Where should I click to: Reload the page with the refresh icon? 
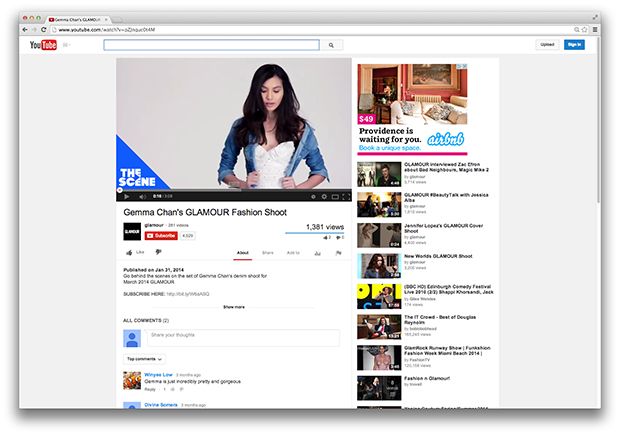[43, 30]
